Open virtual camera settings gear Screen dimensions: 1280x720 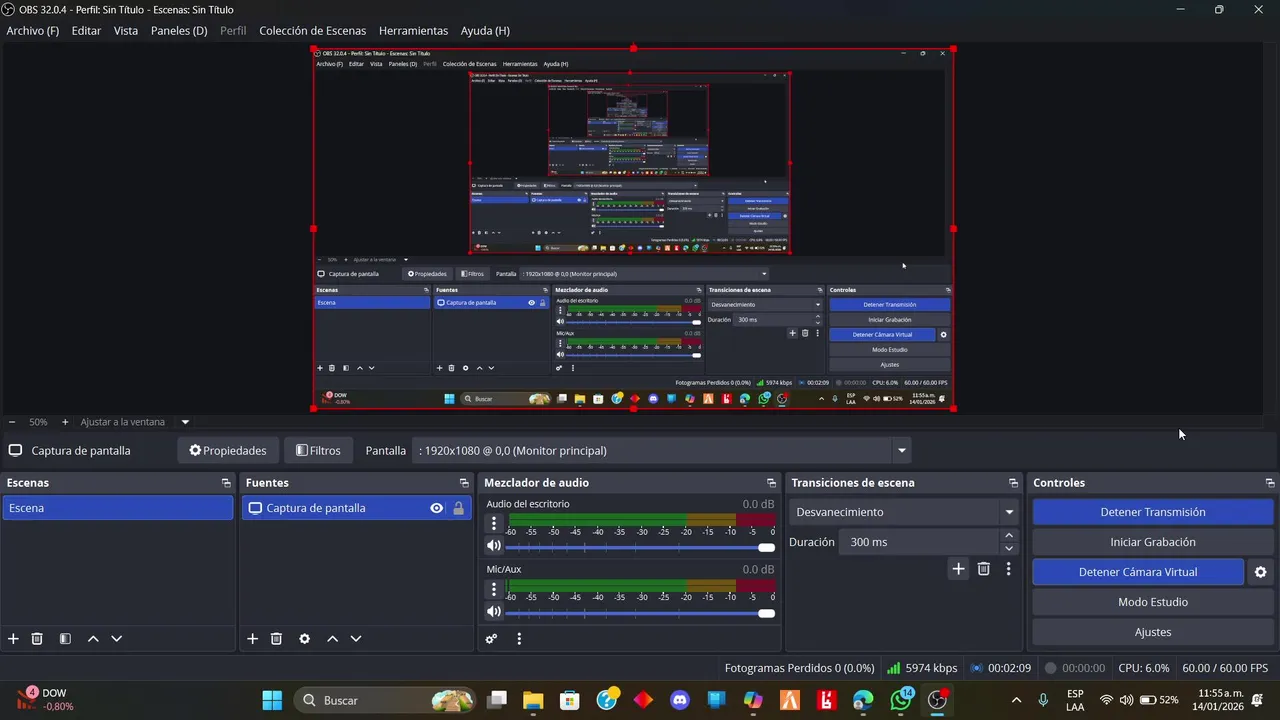click(1260, 572)
